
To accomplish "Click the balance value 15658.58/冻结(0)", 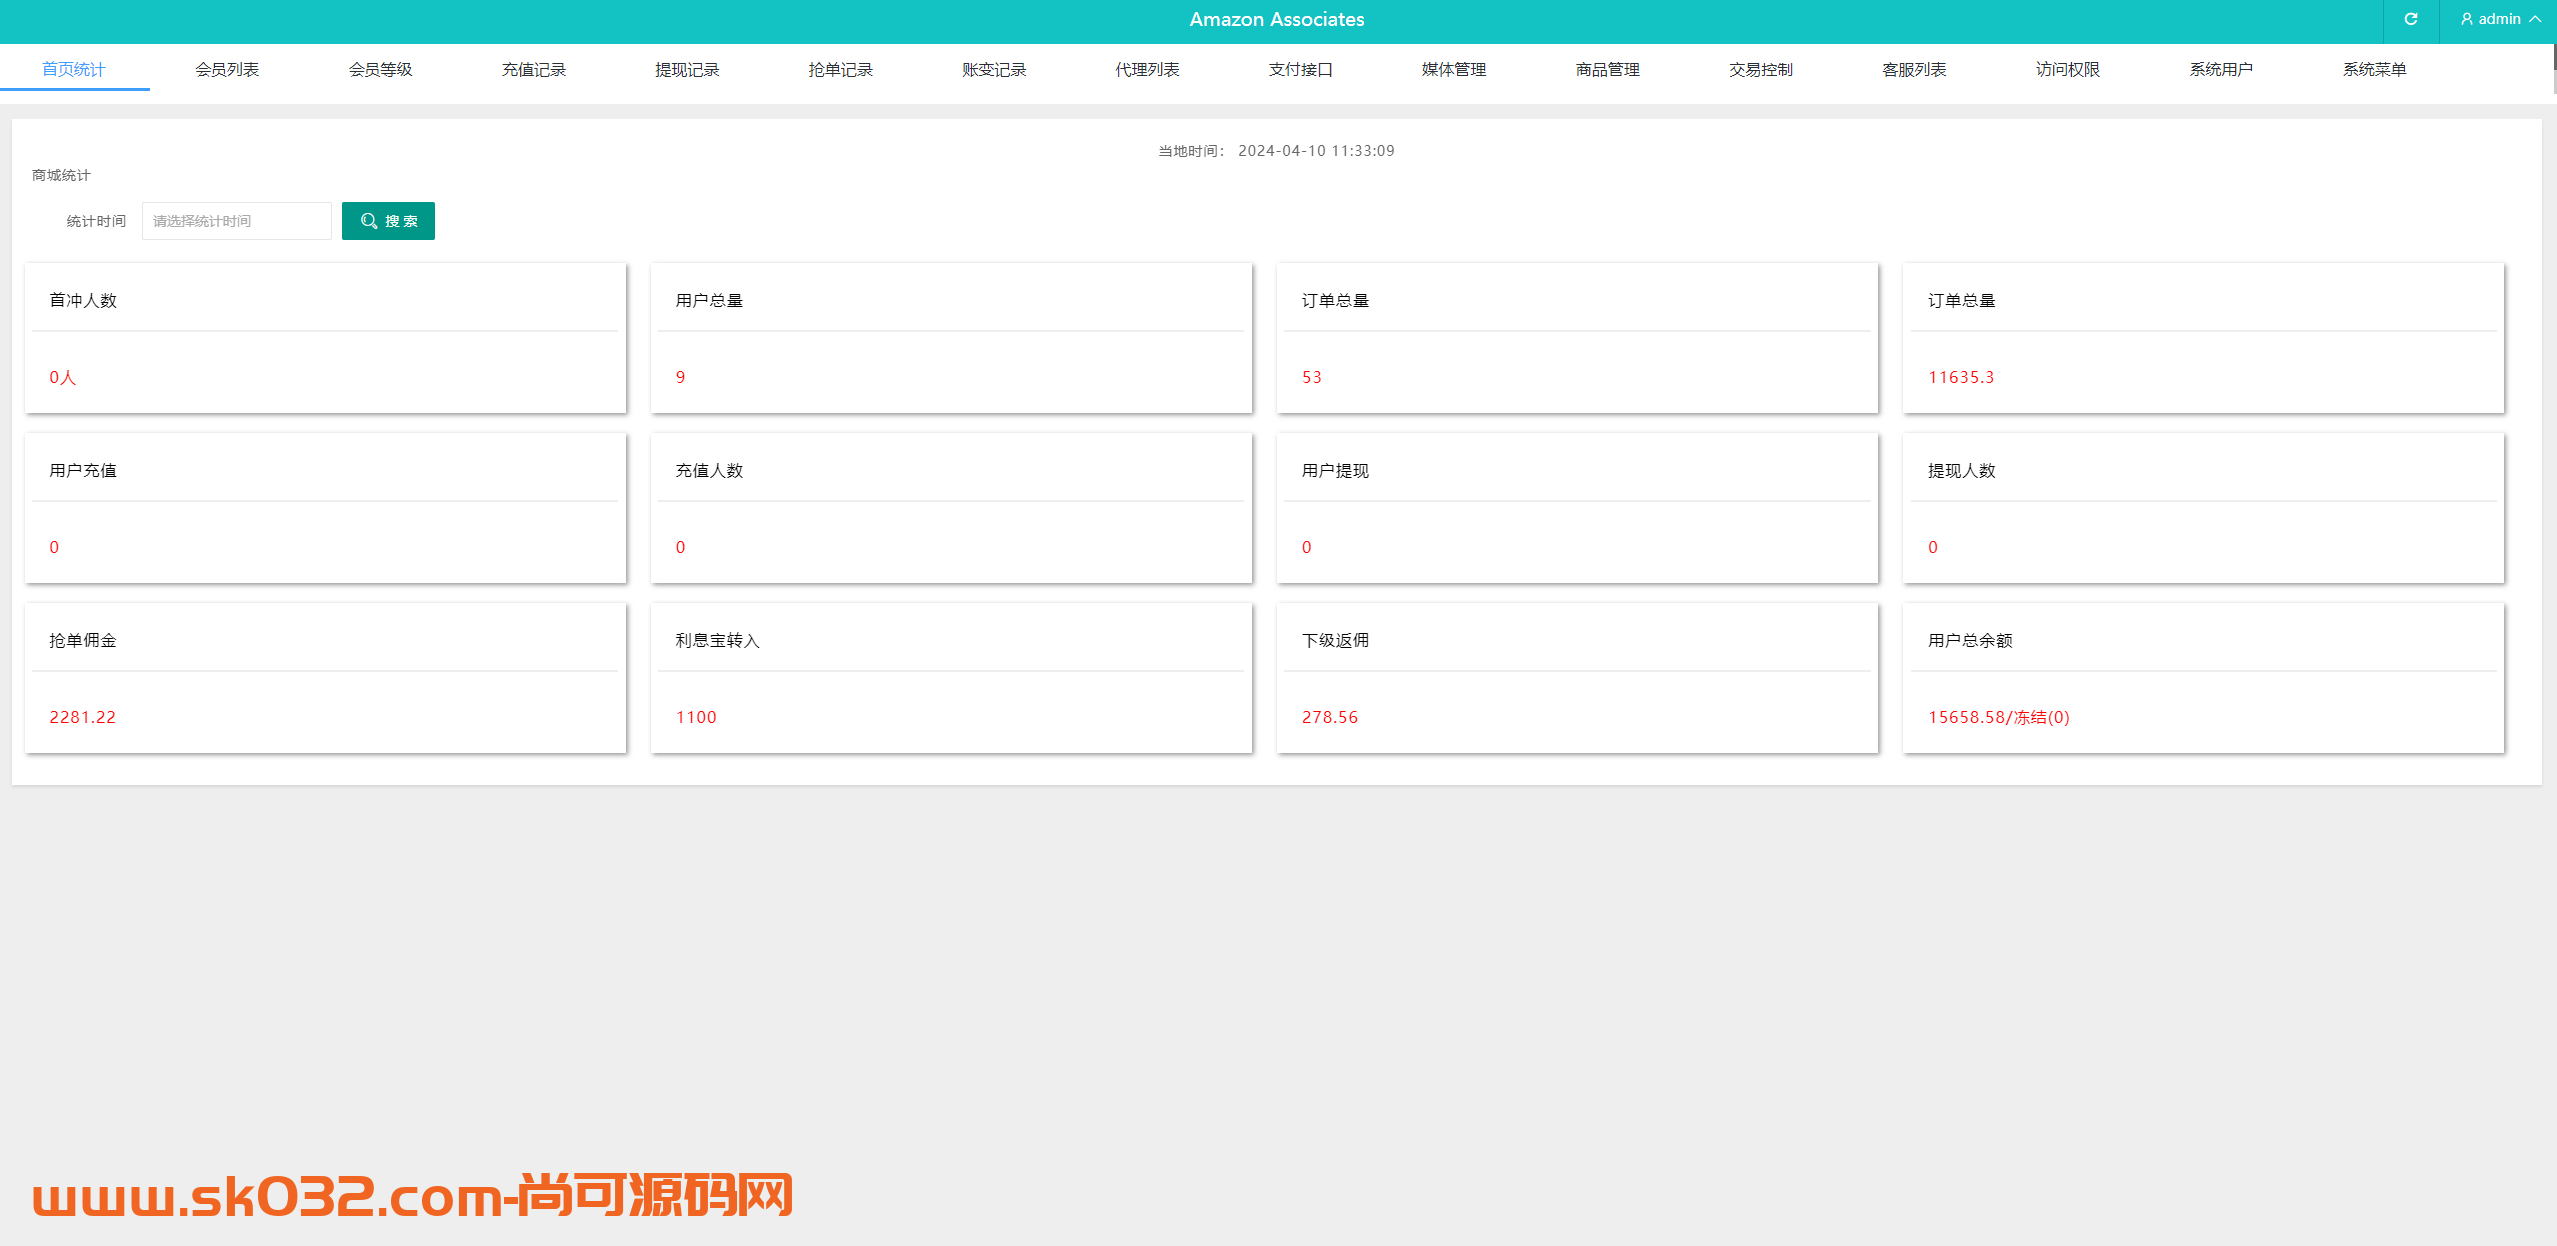I will (x=1999, y=717).
